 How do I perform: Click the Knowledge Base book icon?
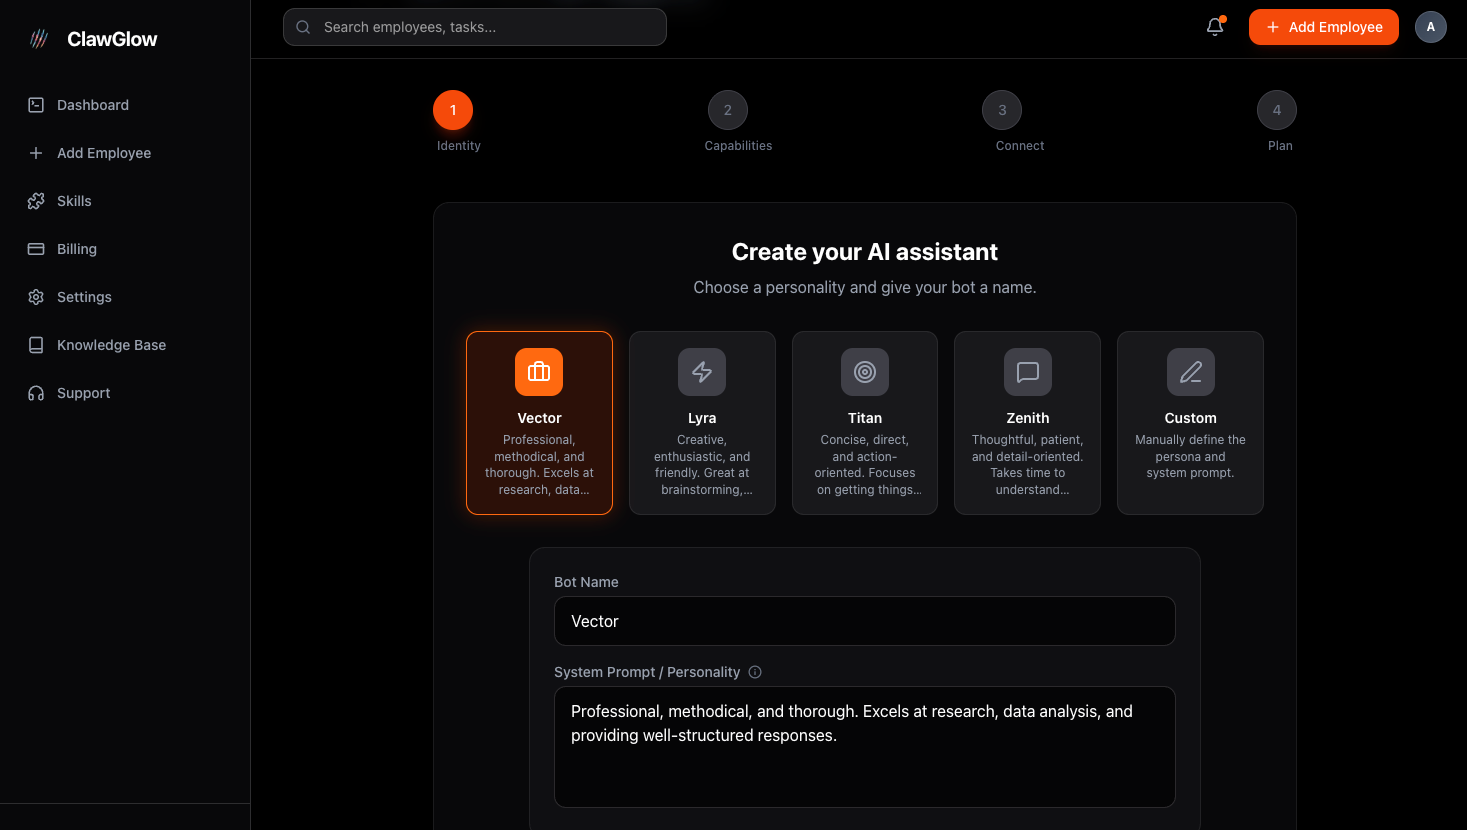36,345
